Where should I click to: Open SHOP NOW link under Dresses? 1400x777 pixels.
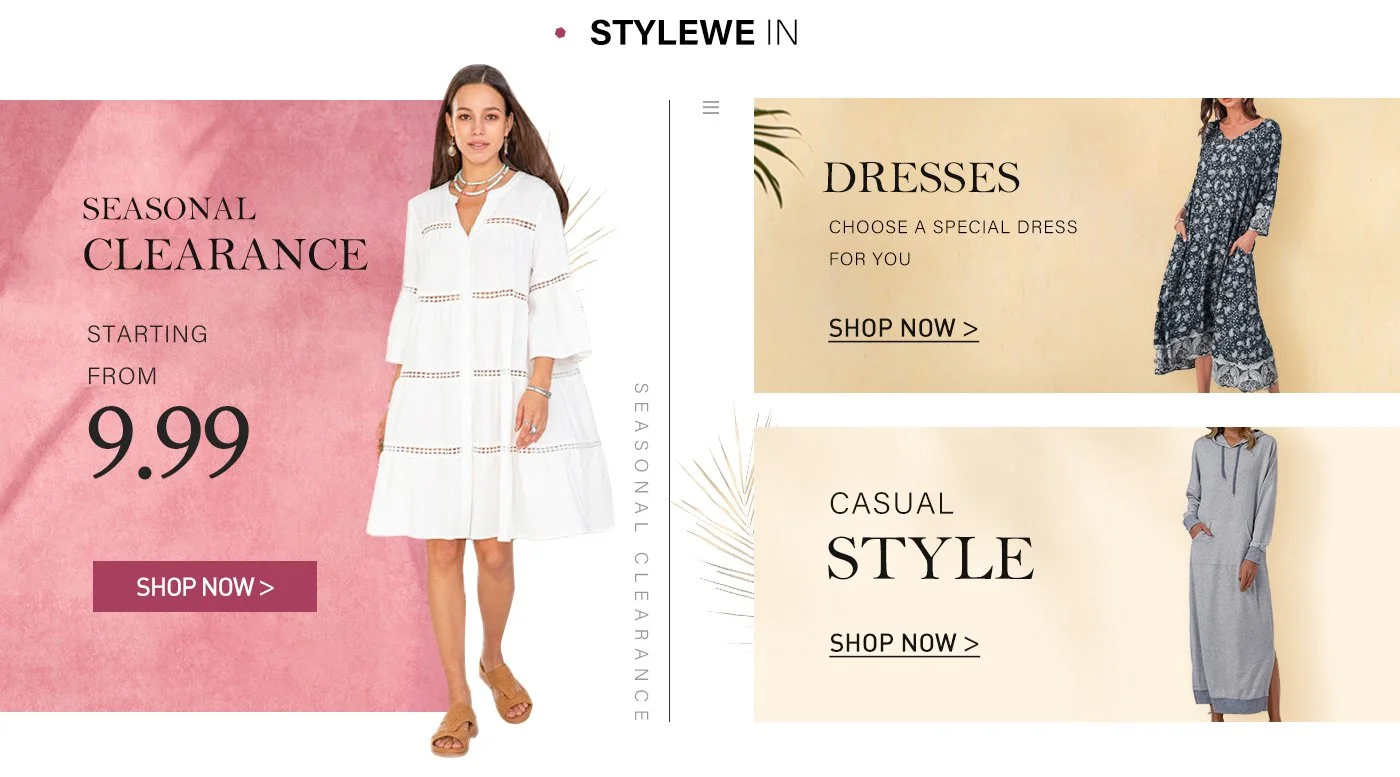coord(903,329)
